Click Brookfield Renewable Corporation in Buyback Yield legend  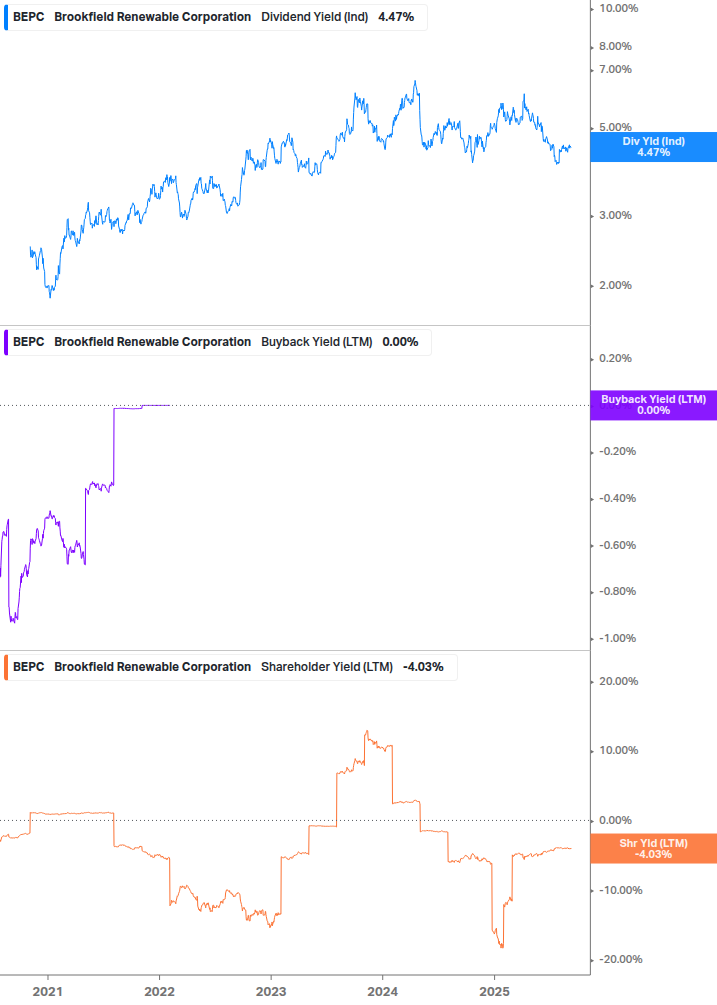152,342
